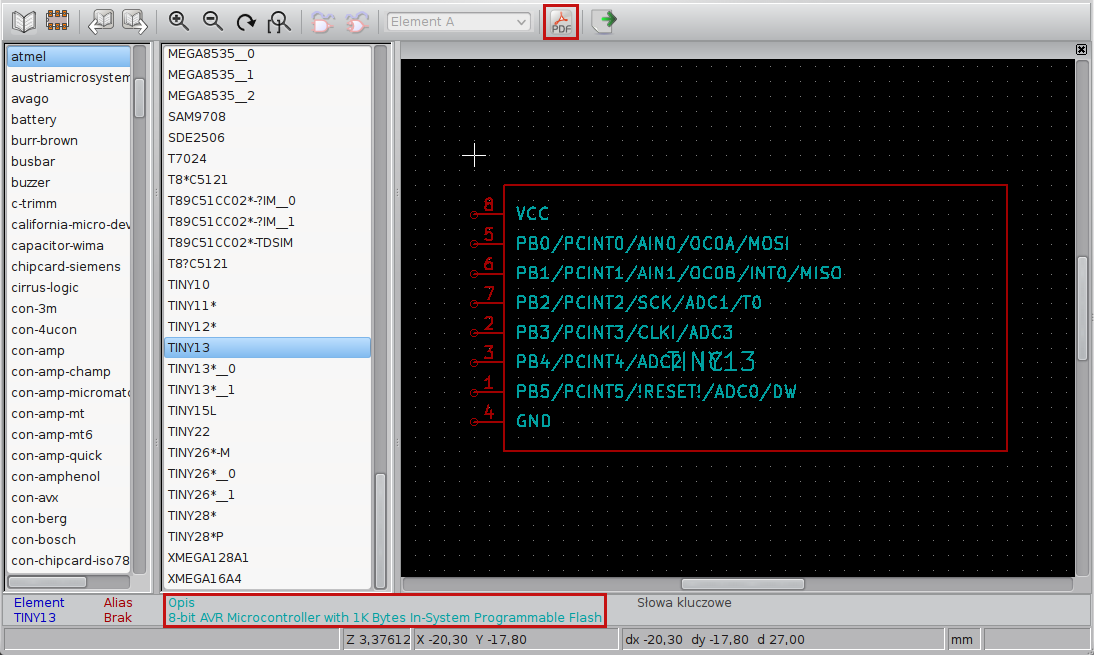Insert component into schematic with green arrow
The image size is (1094, 655).
point(604,21)
